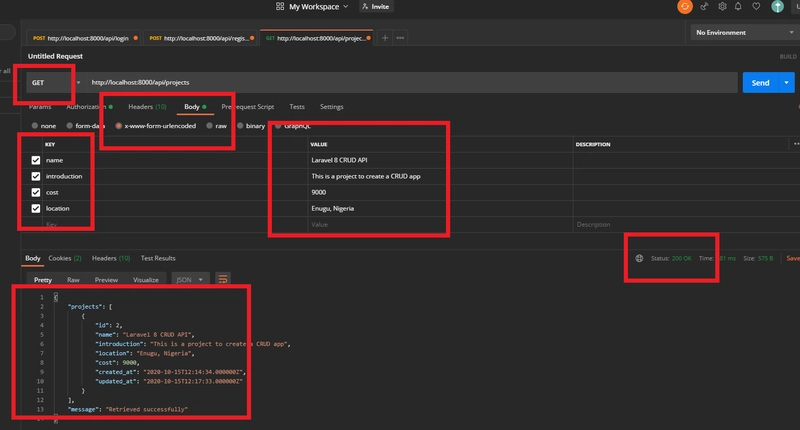Click the request URL input field
This screenshot has height=430, width=800.
click(x=411, y=83)
